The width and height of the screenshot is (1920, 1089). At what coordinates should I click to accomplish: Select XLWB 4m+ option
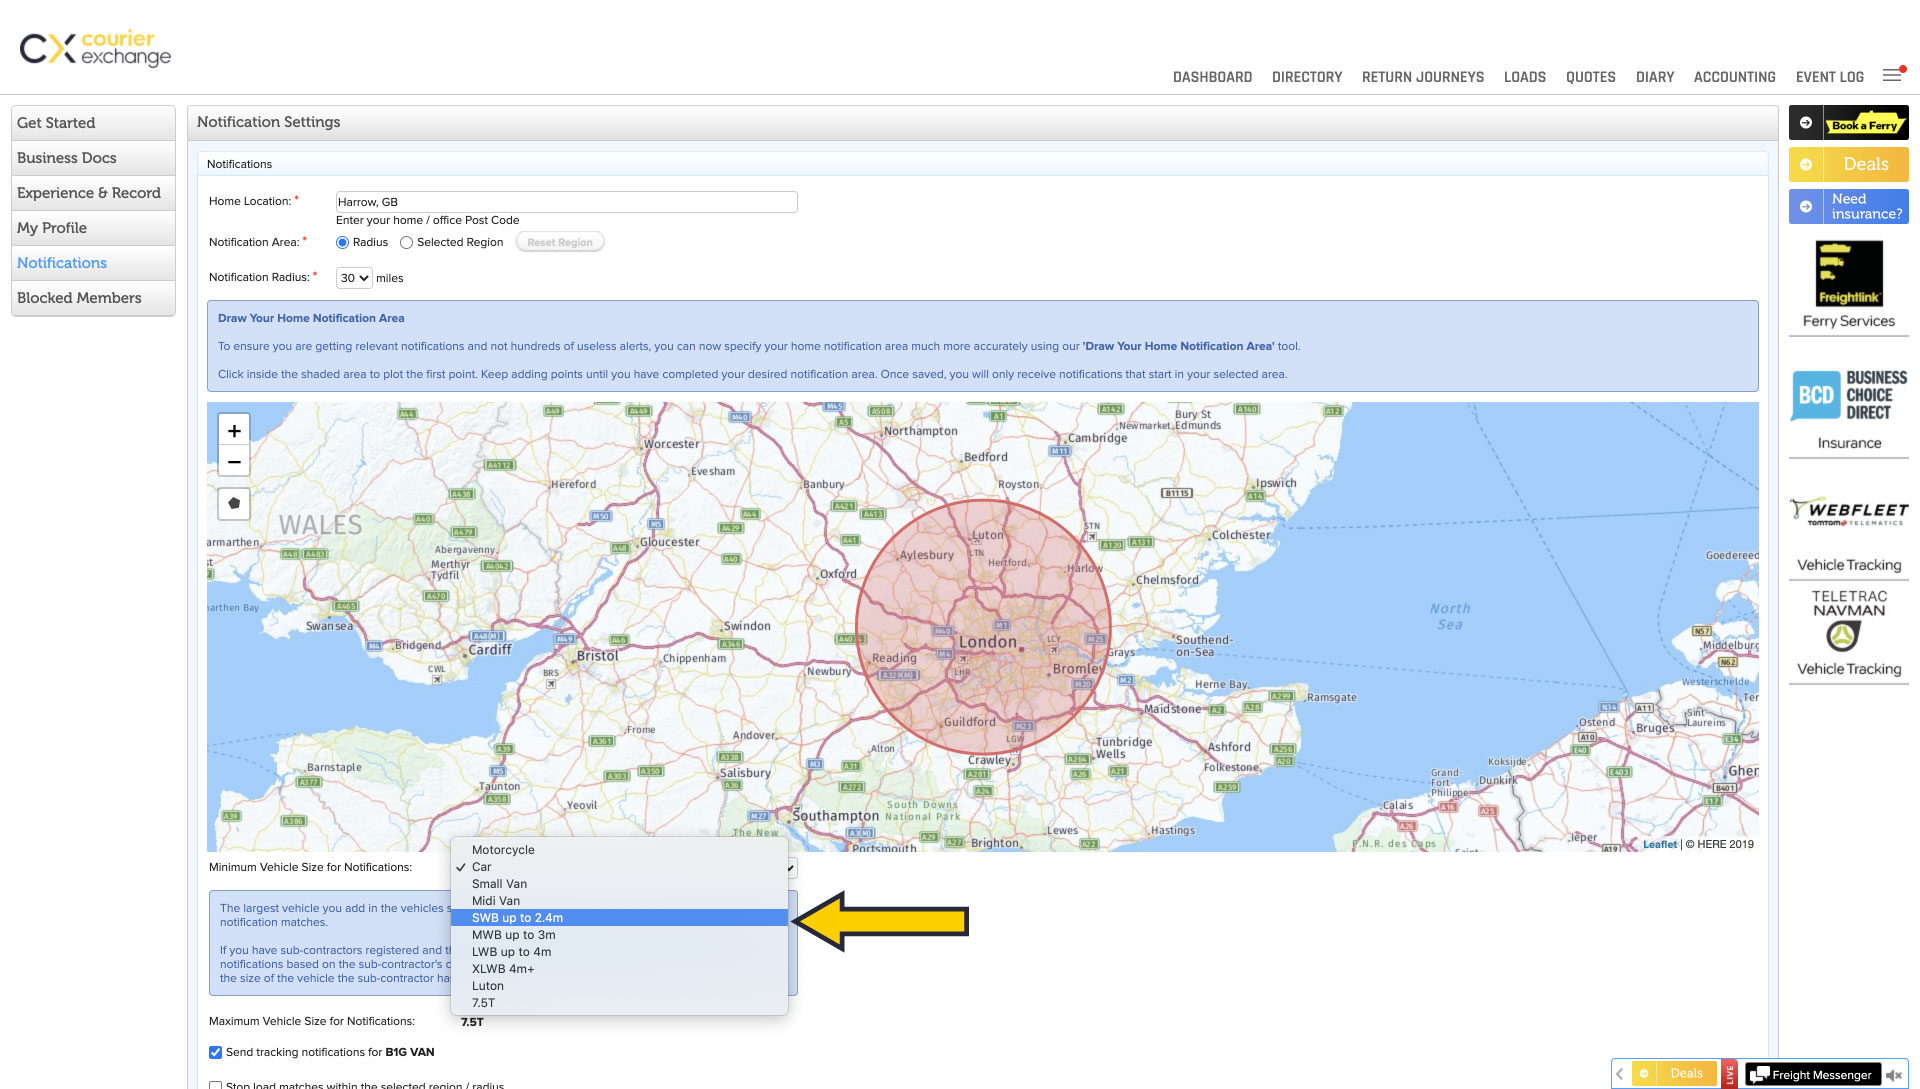click(x=620, y=969)
